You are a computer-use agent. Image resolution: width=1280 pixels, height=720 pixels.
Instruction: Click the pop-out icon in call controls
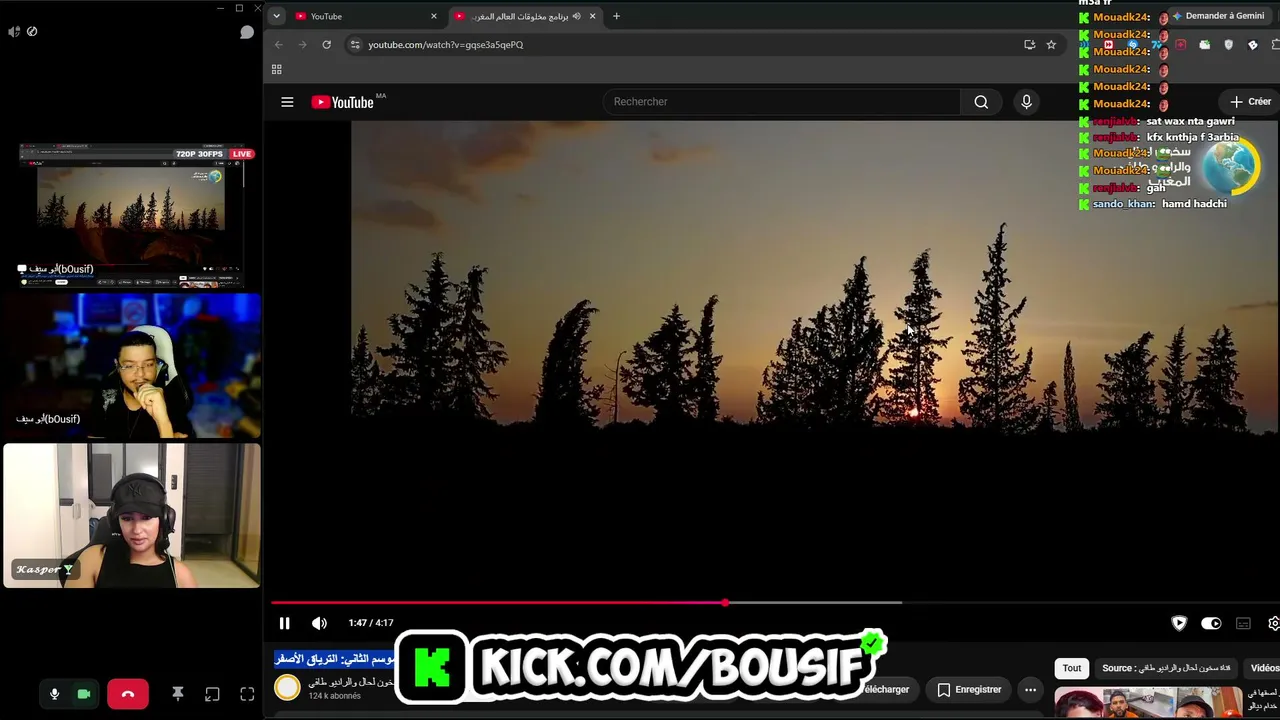point(212,694)
